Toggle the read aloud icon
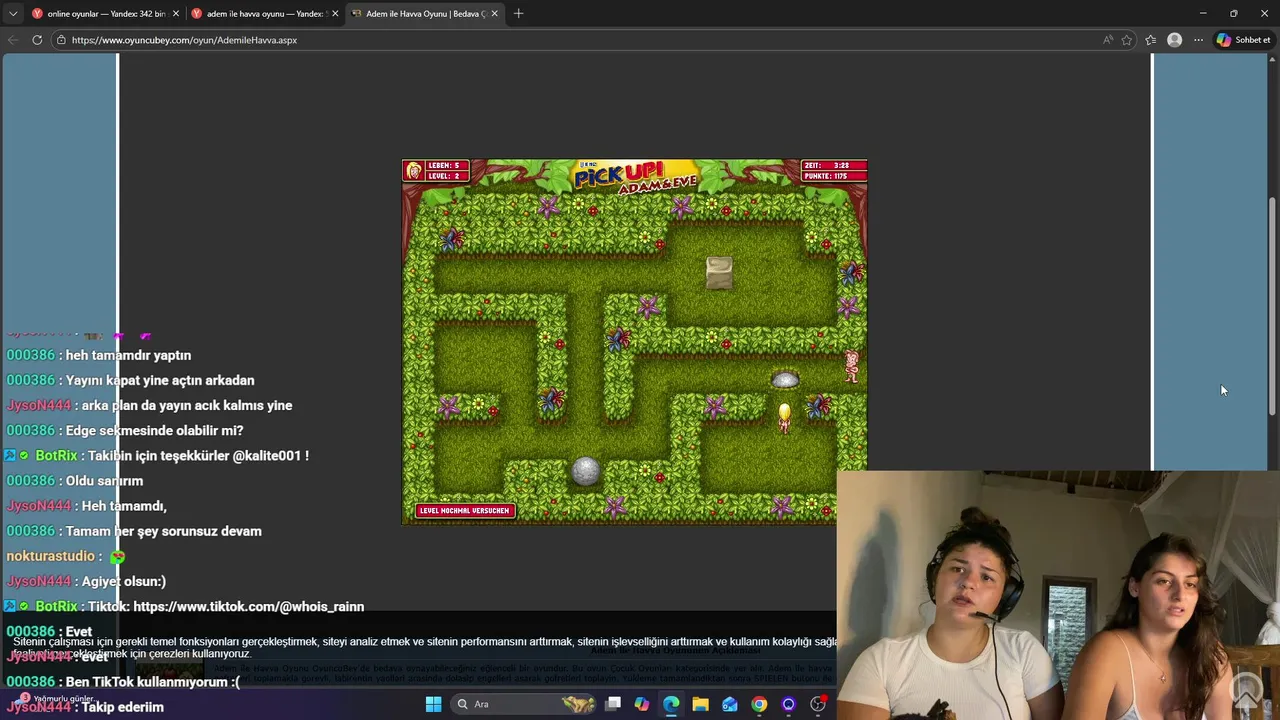The width and height of the screenshot is (1280, 720). (1107, 40)
